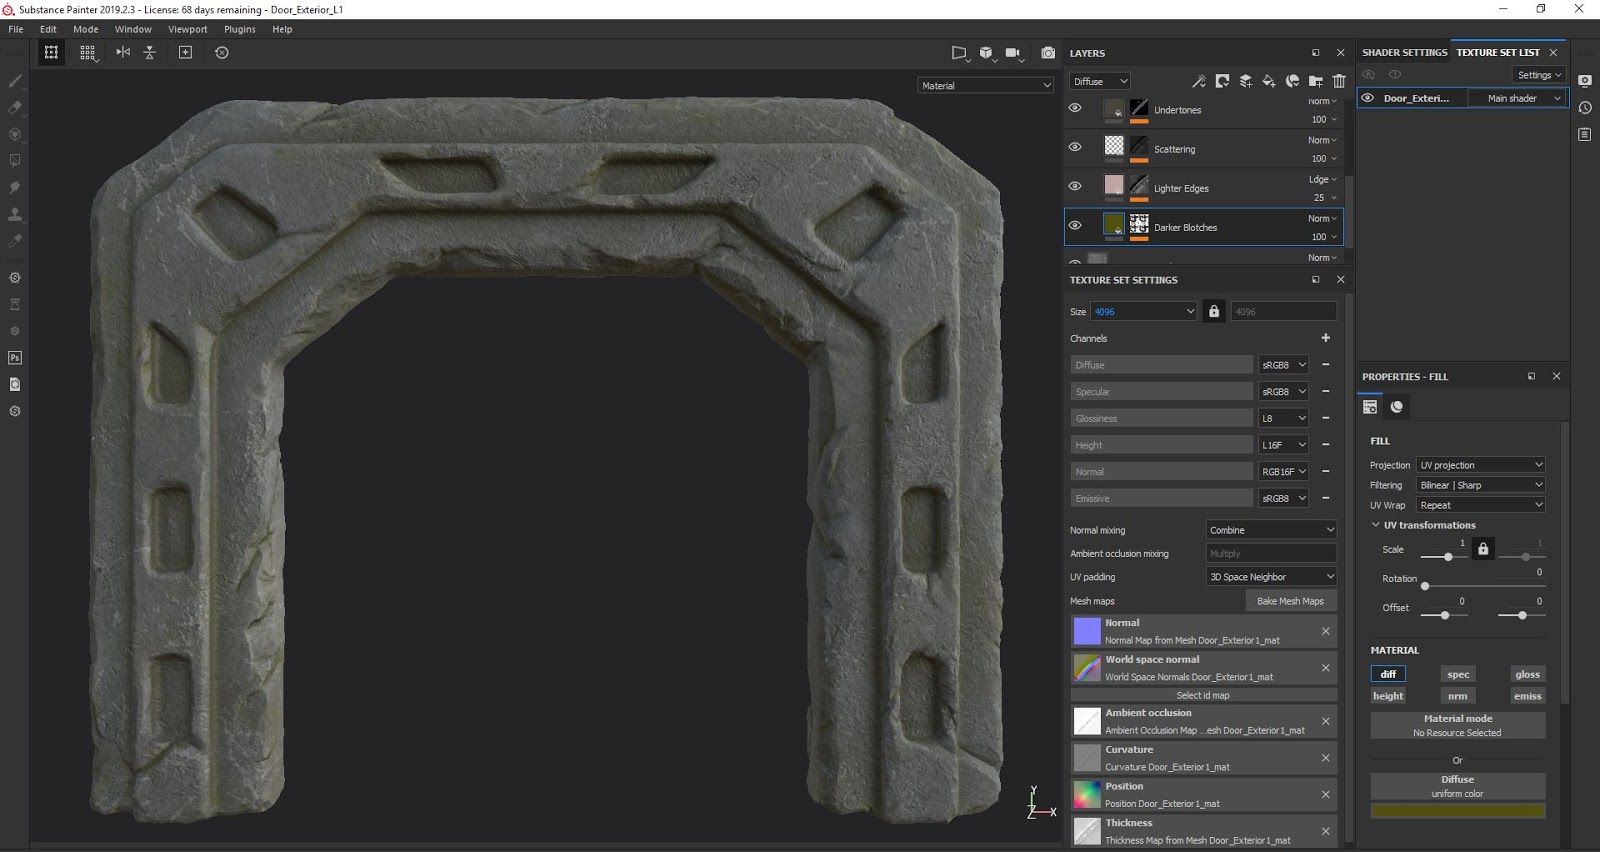Image resolution: width=1600 pixels, height=852 pixels.
Task: Select the Polygon Fill tool
Action: [15, 160]
